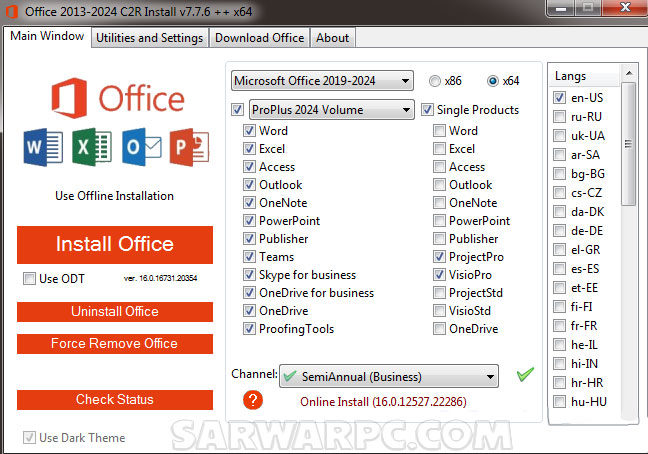
Task: Click Online Install (16.0.12527.22286) text
Action: [383, 402]
